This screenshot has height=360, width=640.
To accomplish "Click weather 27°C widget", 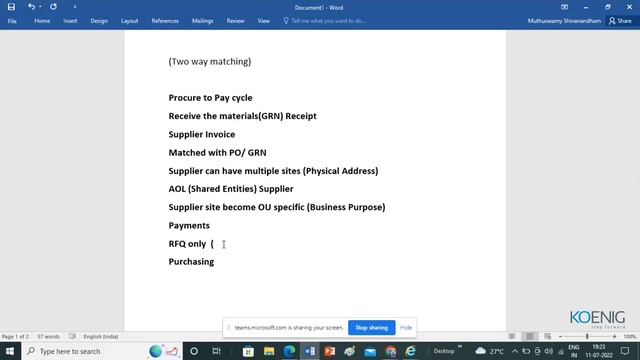I will (x=489, y=351).
